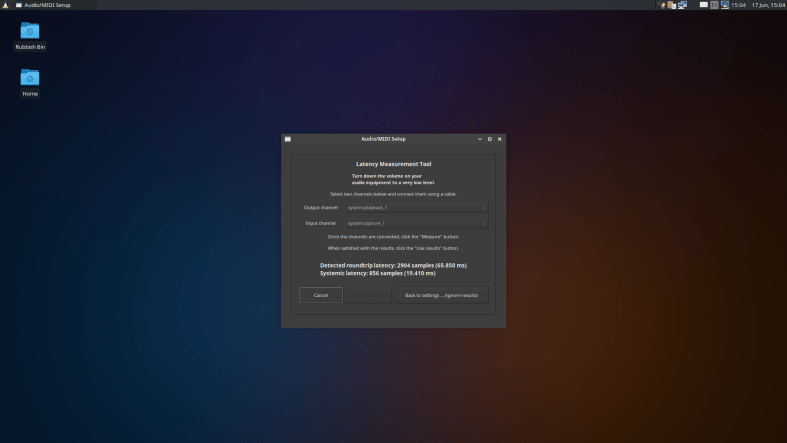Open the Home folder desktop icon
The image size is (787, 443).
point(30,77)
